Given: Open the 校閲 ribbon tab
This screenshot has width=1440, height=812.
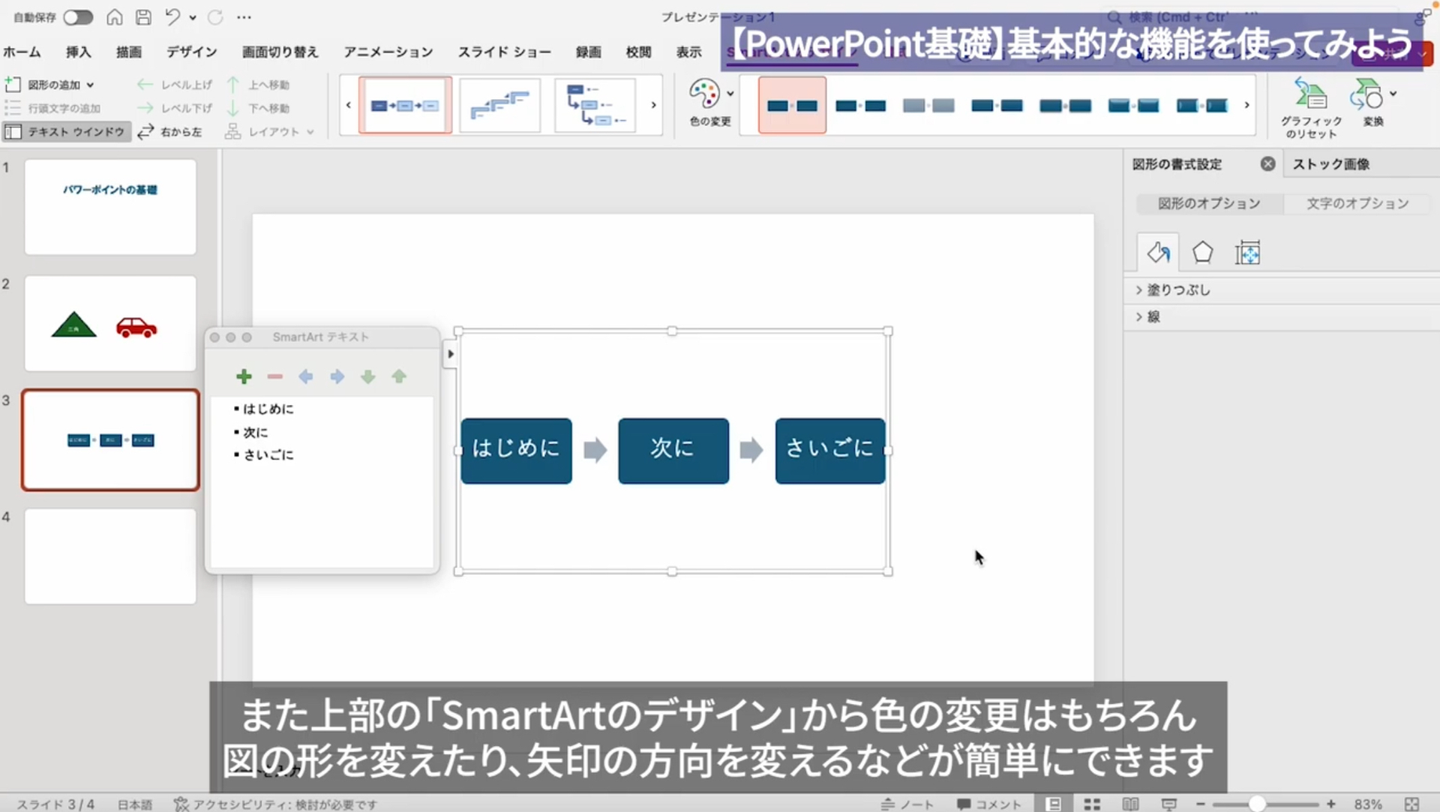Looking at the screenshot, I should tap(638, 52).
